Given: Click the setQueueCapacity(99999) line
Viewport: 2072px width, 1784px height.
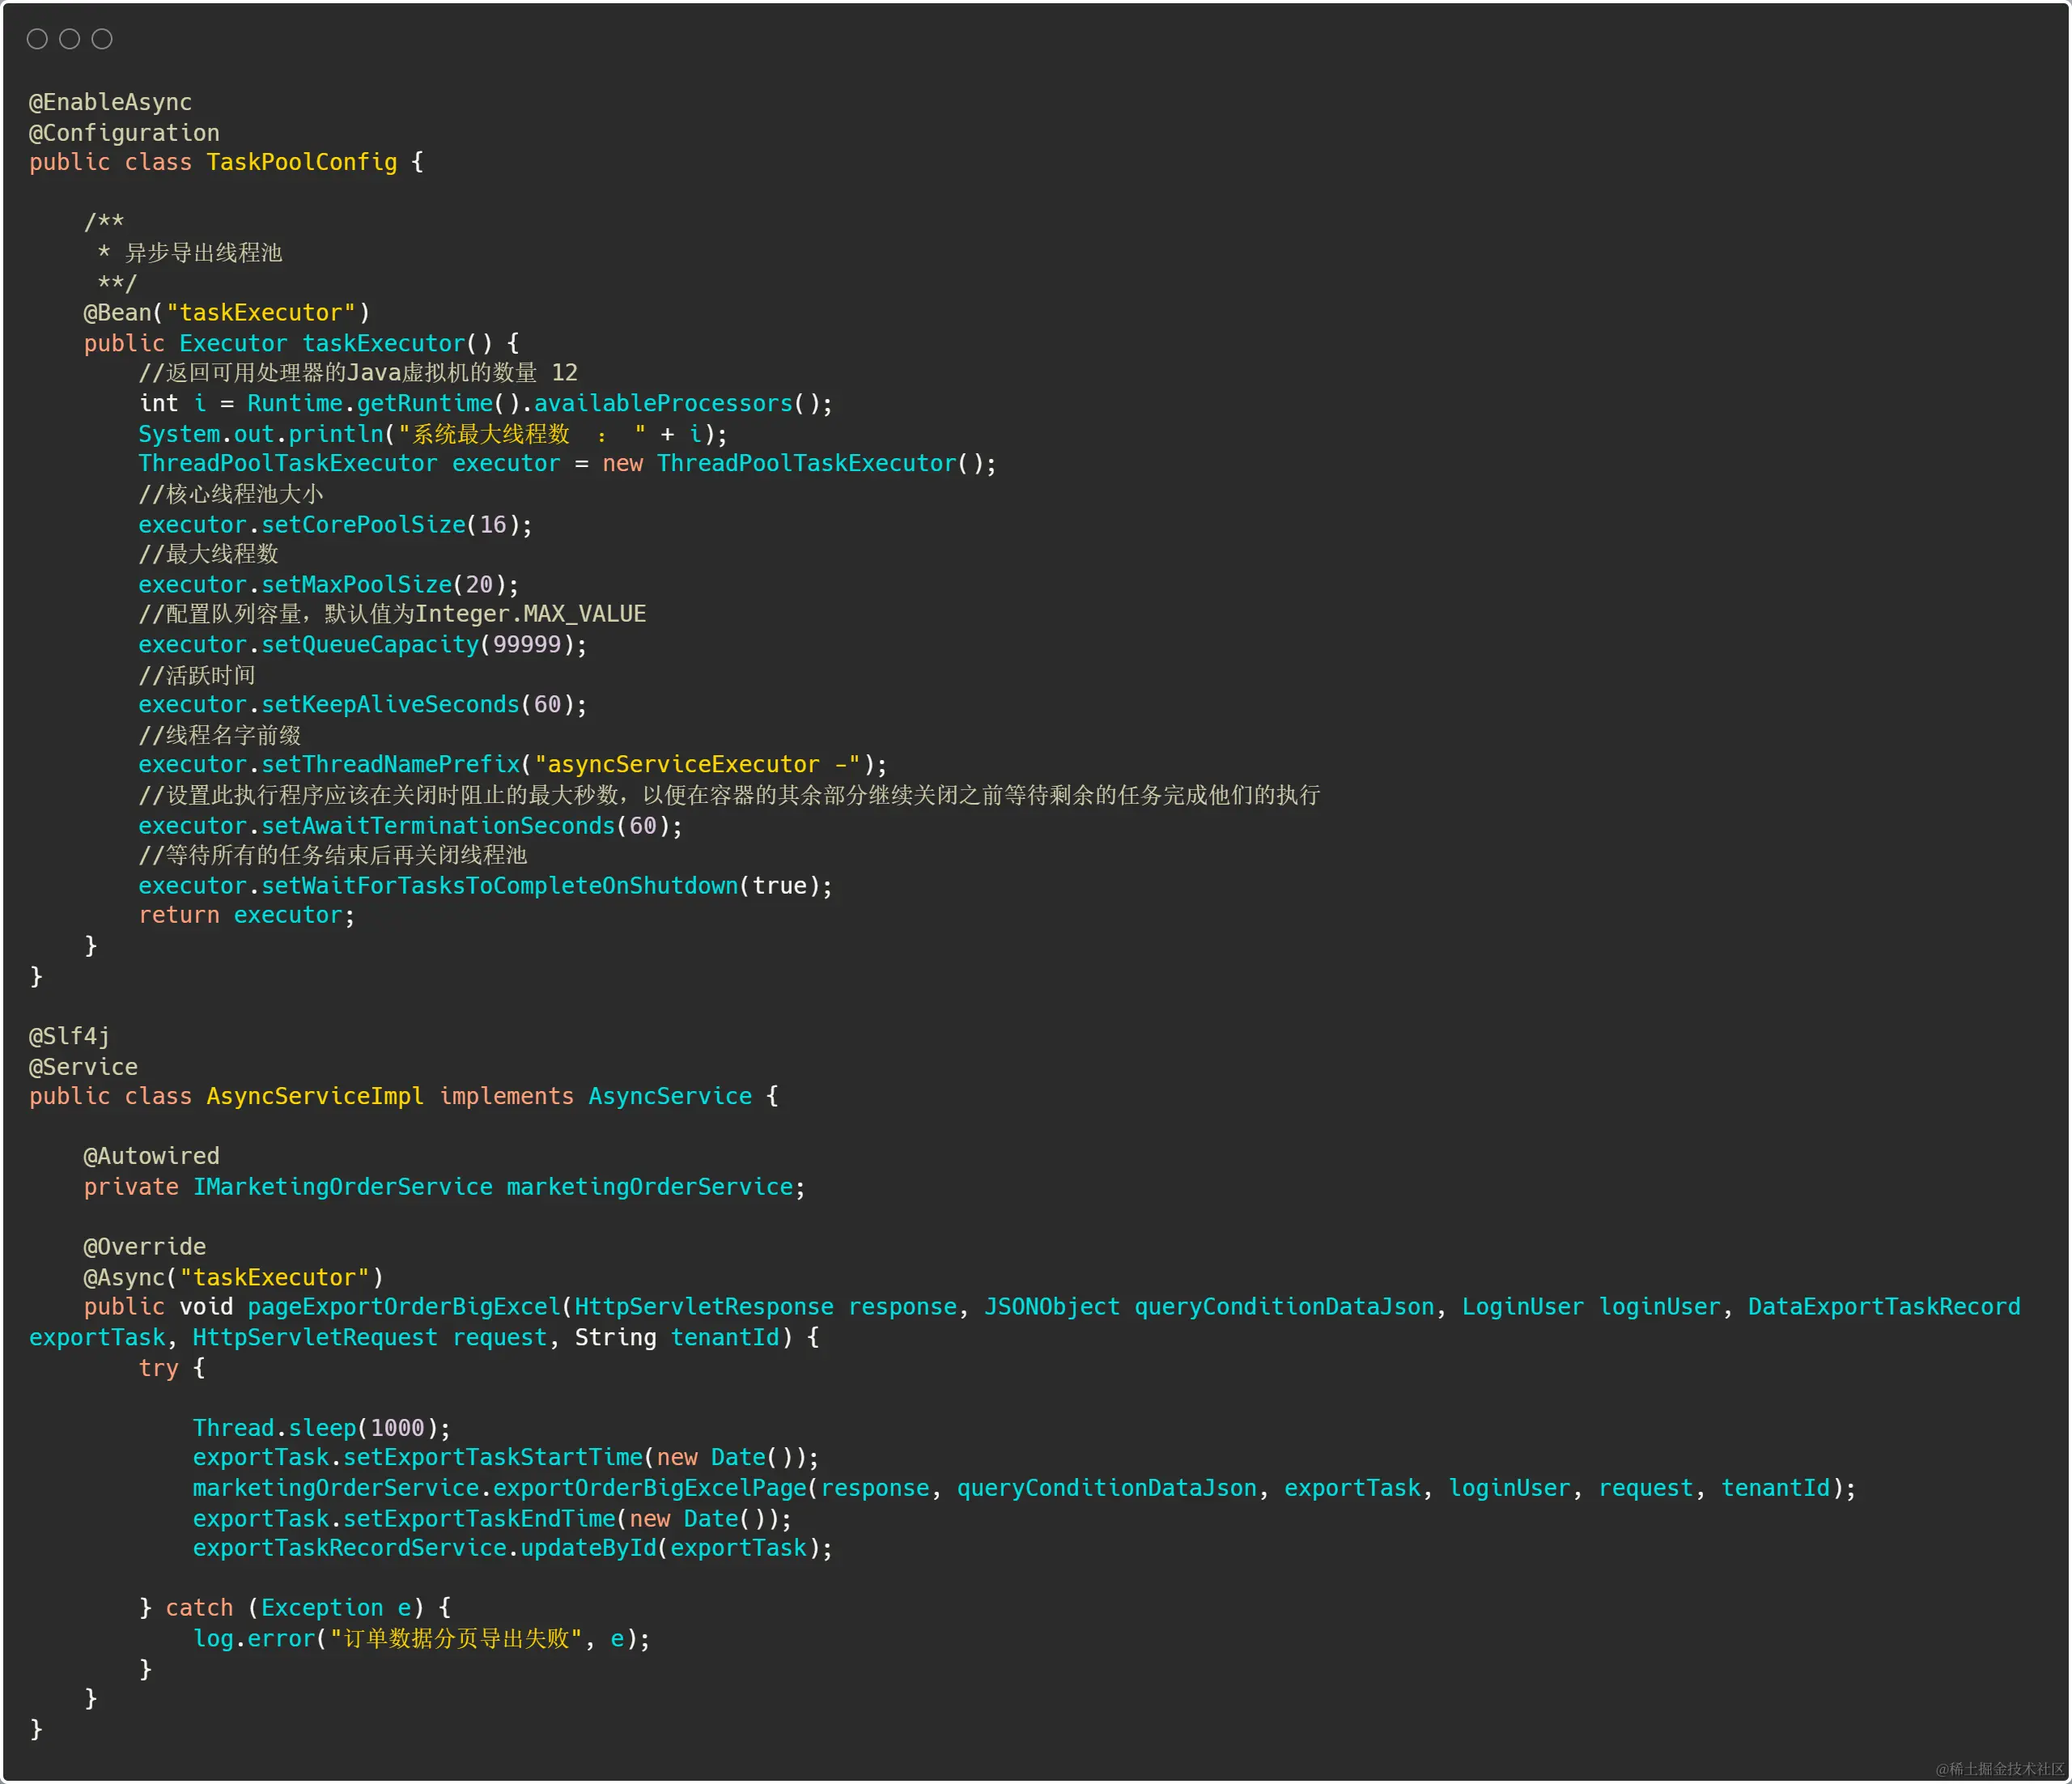Looking at the screenshot, I should (362, 644).
